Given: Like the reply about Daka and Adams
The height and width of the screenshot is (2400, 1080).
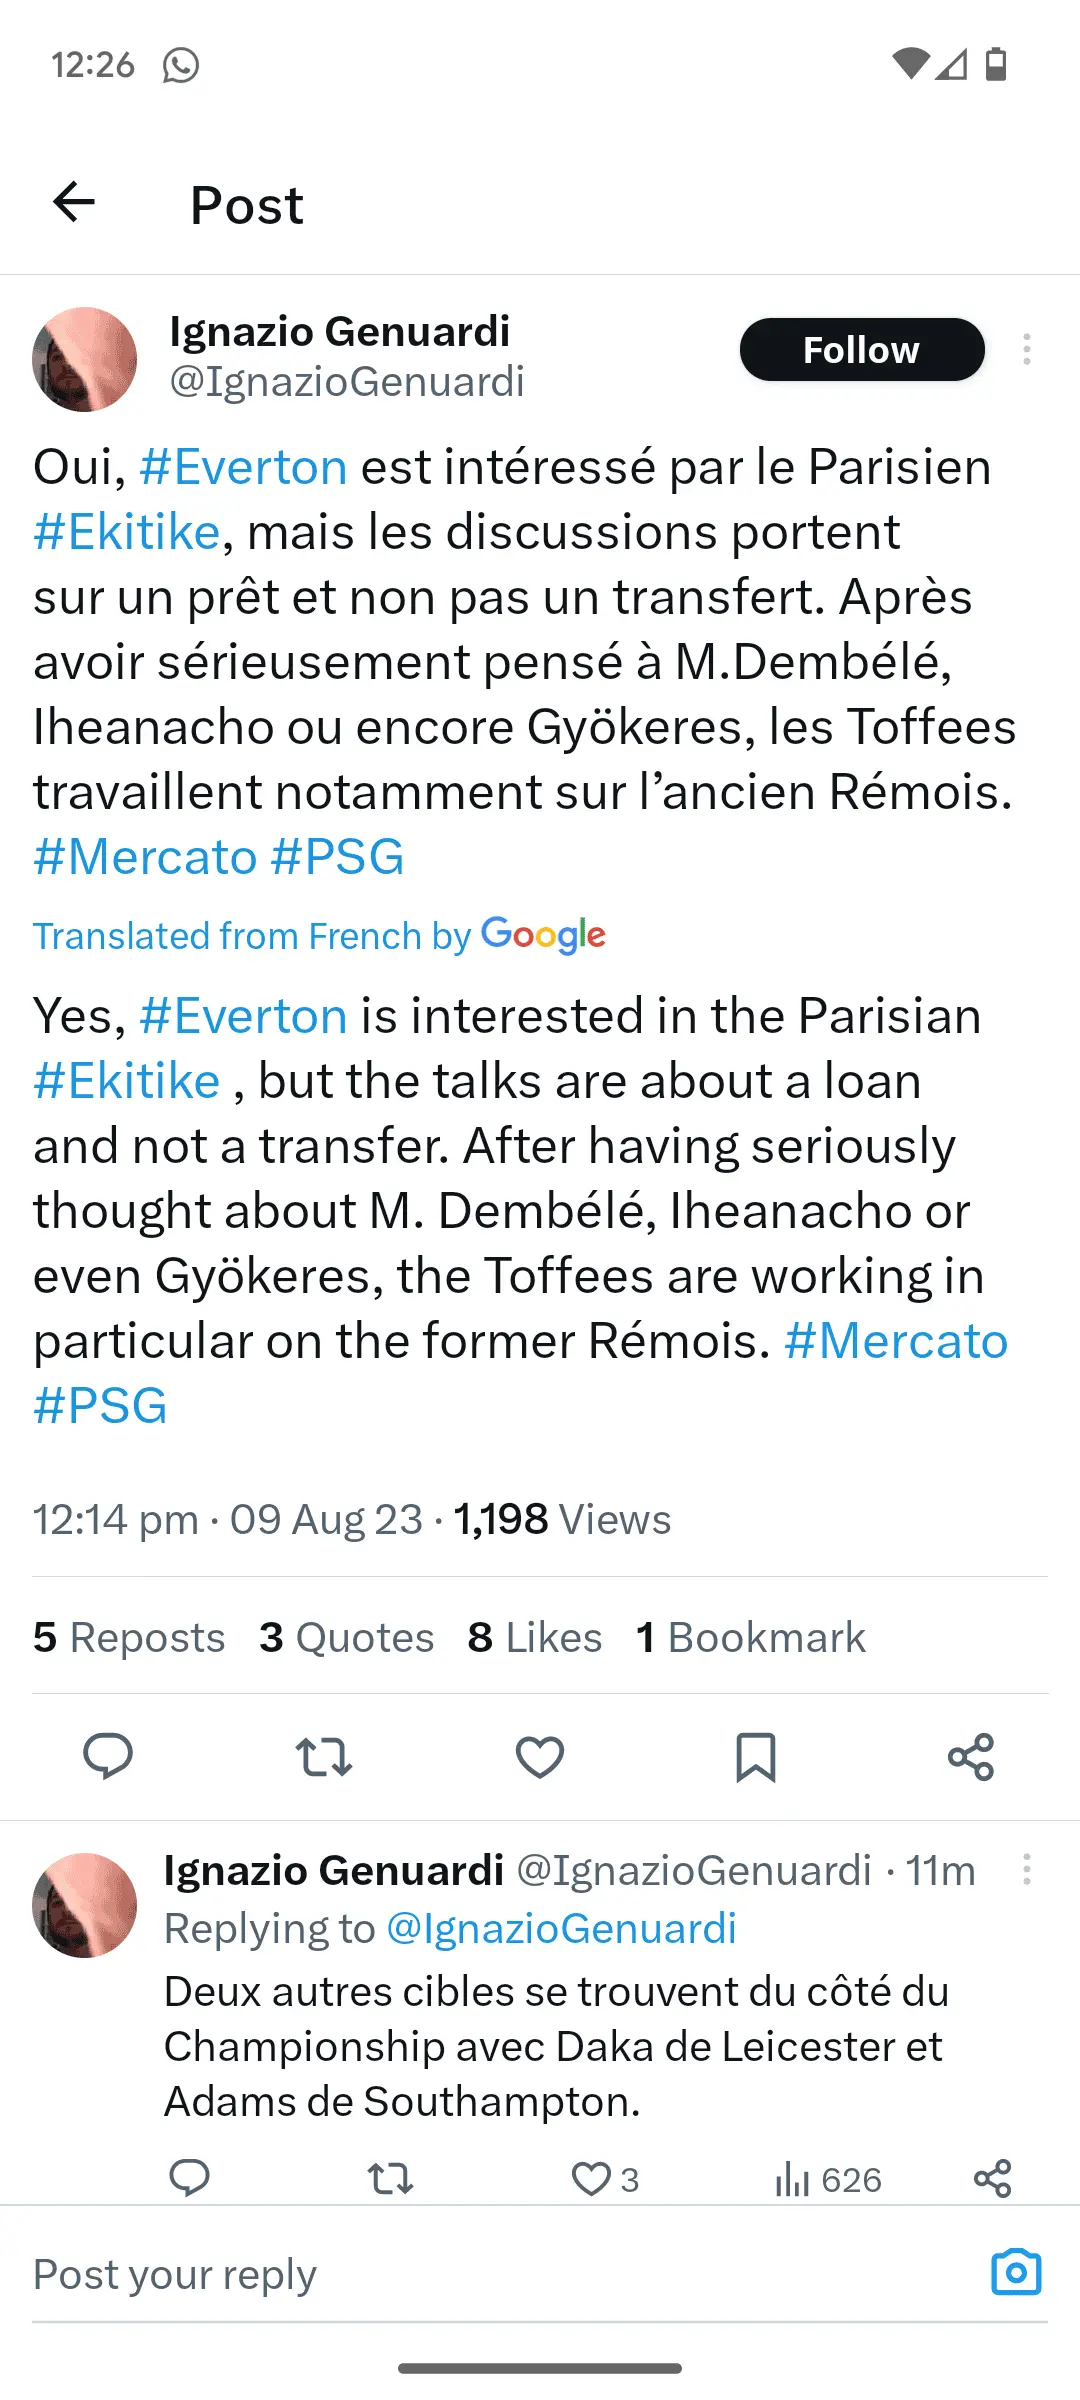Looking at the screenshot, I should pyautogui.click(x=592, y=2179).
